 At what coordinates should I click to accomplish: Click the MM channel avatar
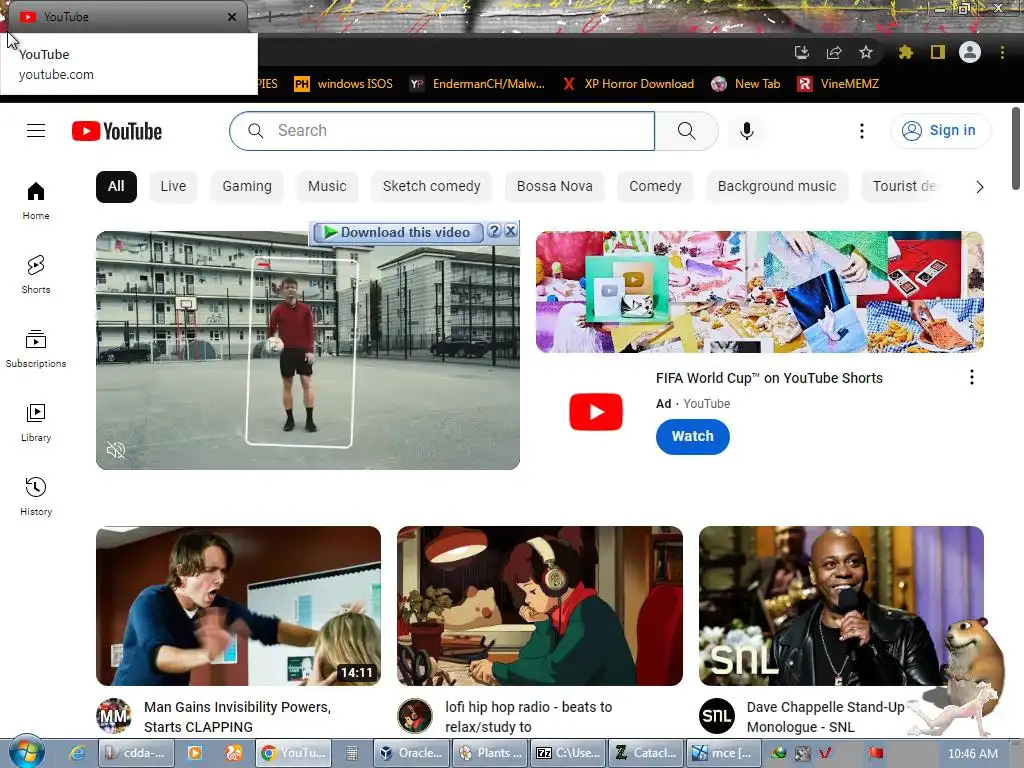click(114, 716)
